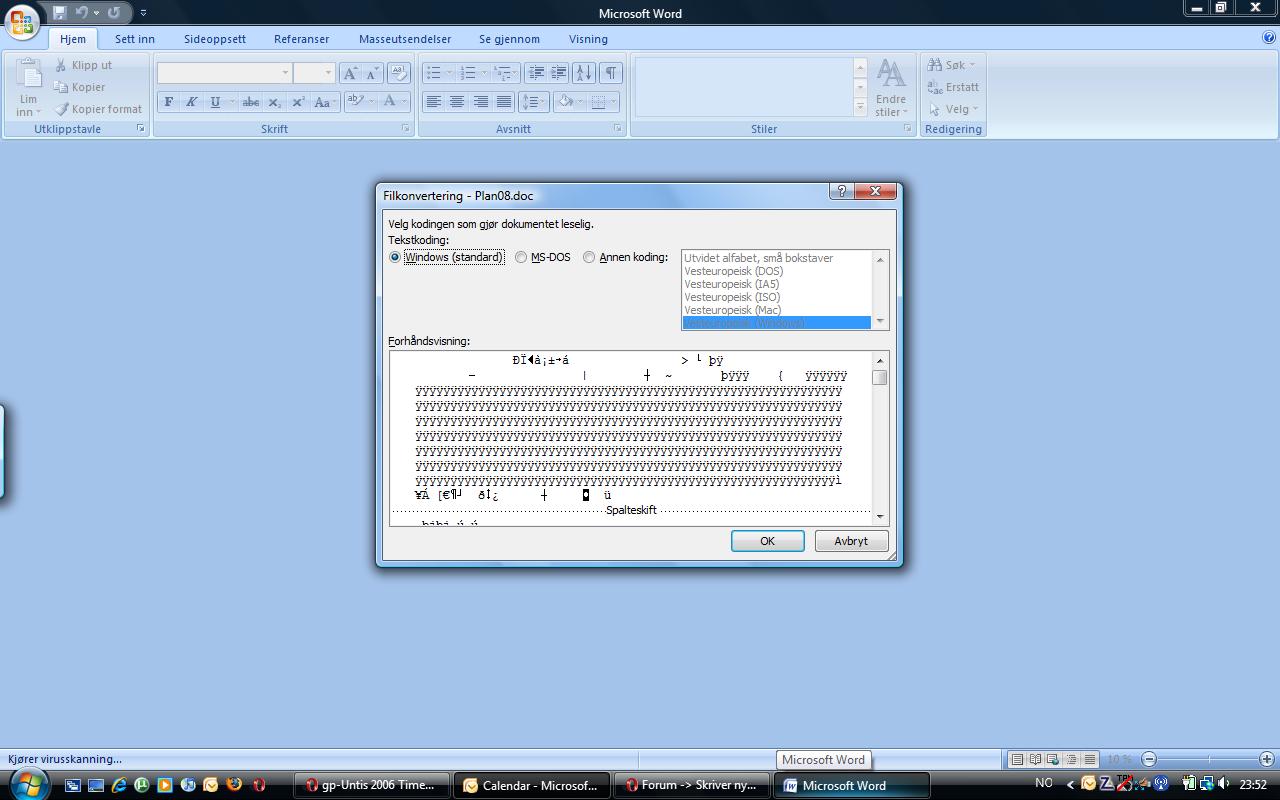Click the Lim inn (paste) icon
The width and height of the screenshot is (1280, 800).
point(28,76)
